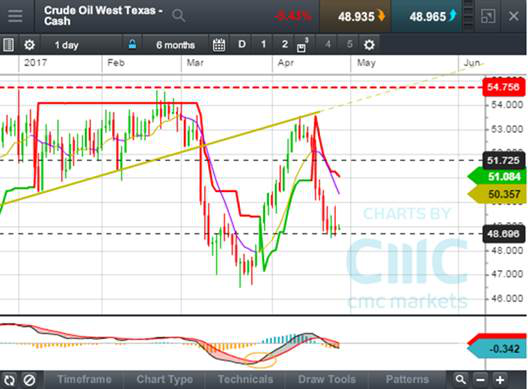Clear drawings with the cancel circle icon
The width and height of the screenshot is (529, 389).
coord(29,380)
